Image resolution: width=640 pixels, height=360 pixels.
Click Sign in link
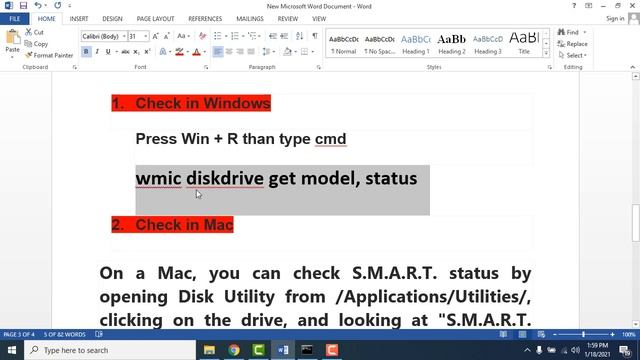pyautogui.click(x=615, y=18)
